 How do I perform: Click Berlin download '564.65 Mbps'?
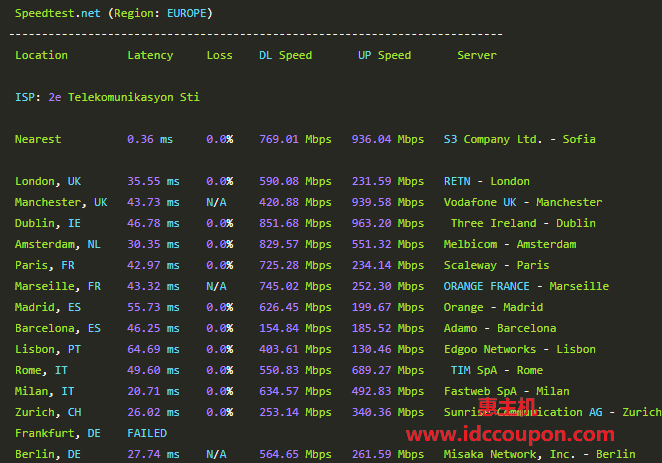pos(295,454)
